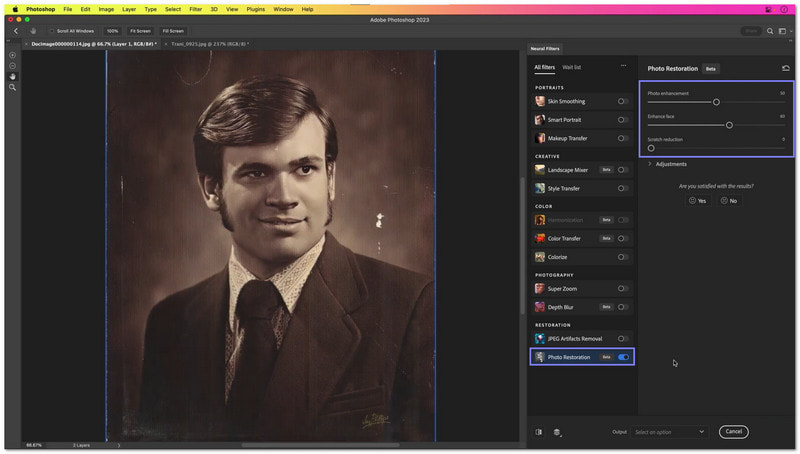Screen dimensions: 800x454
Task: Switch to Trani_0925.jpg document tab
Action: tap(210, 44)
